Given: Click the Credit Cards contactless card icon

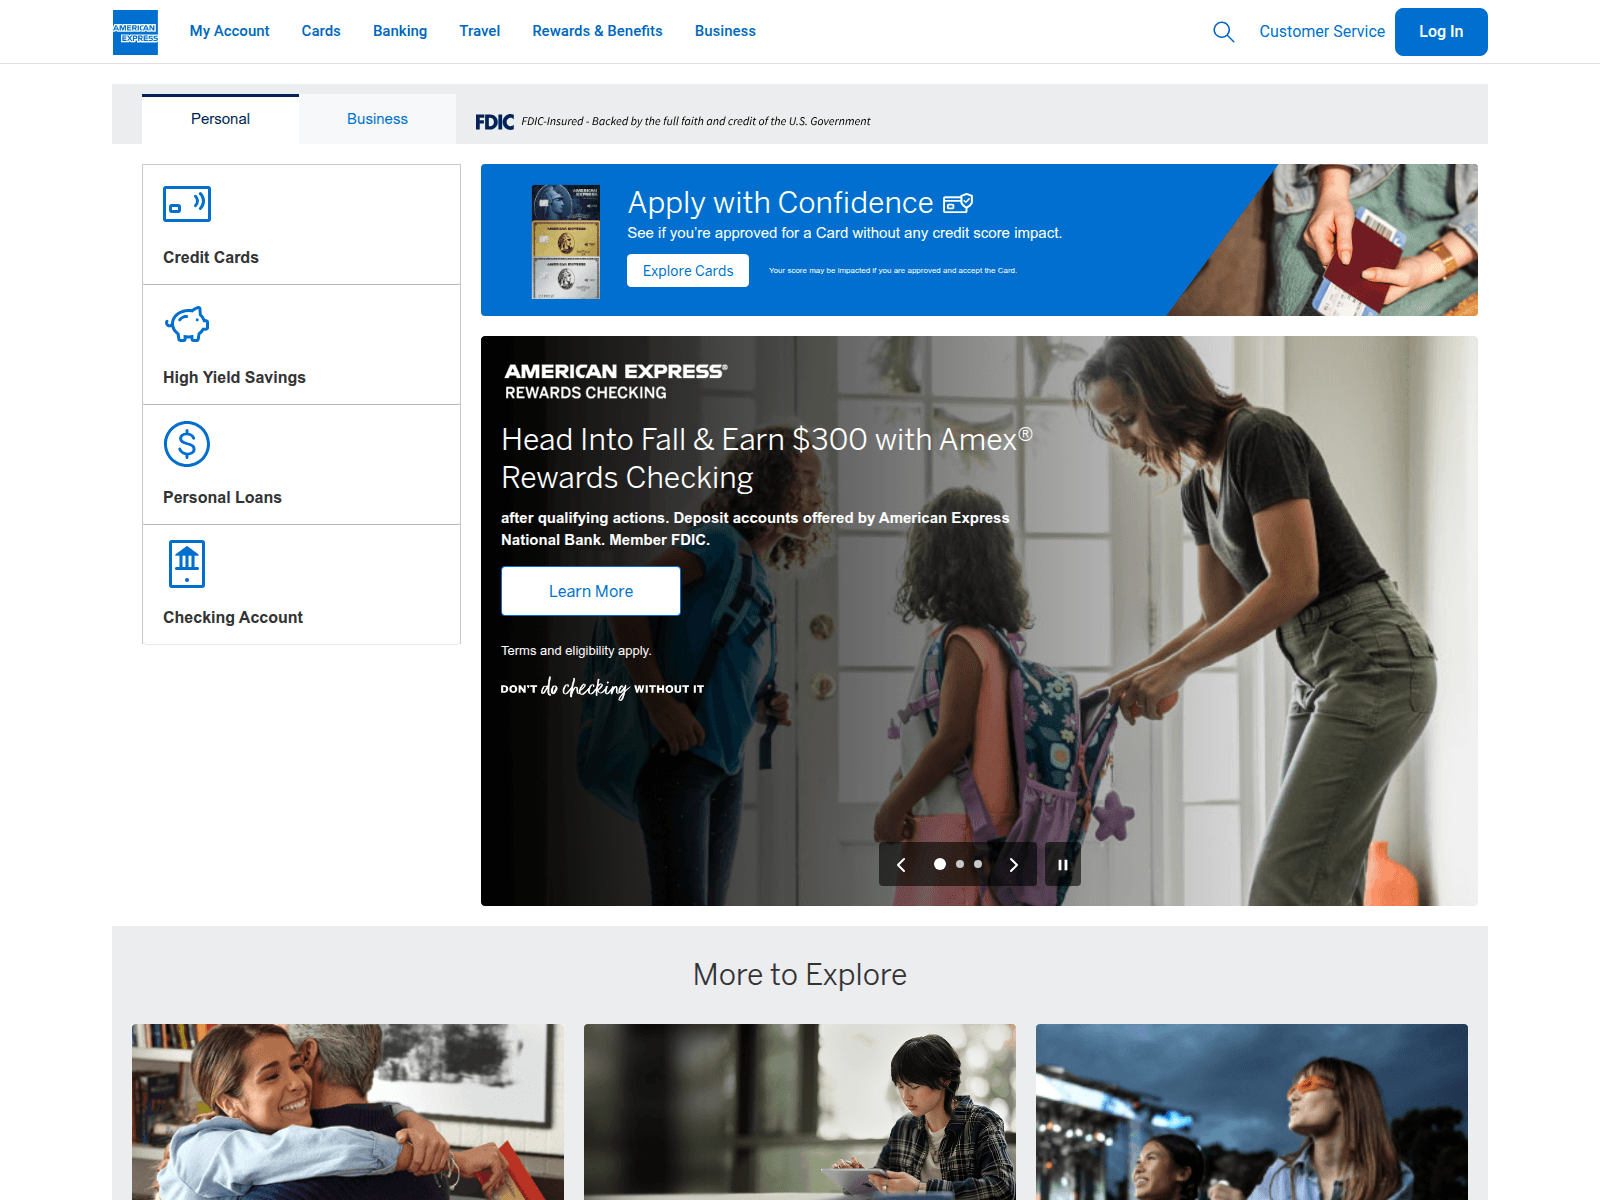Looking at the screenshot, I should point(187,204).
